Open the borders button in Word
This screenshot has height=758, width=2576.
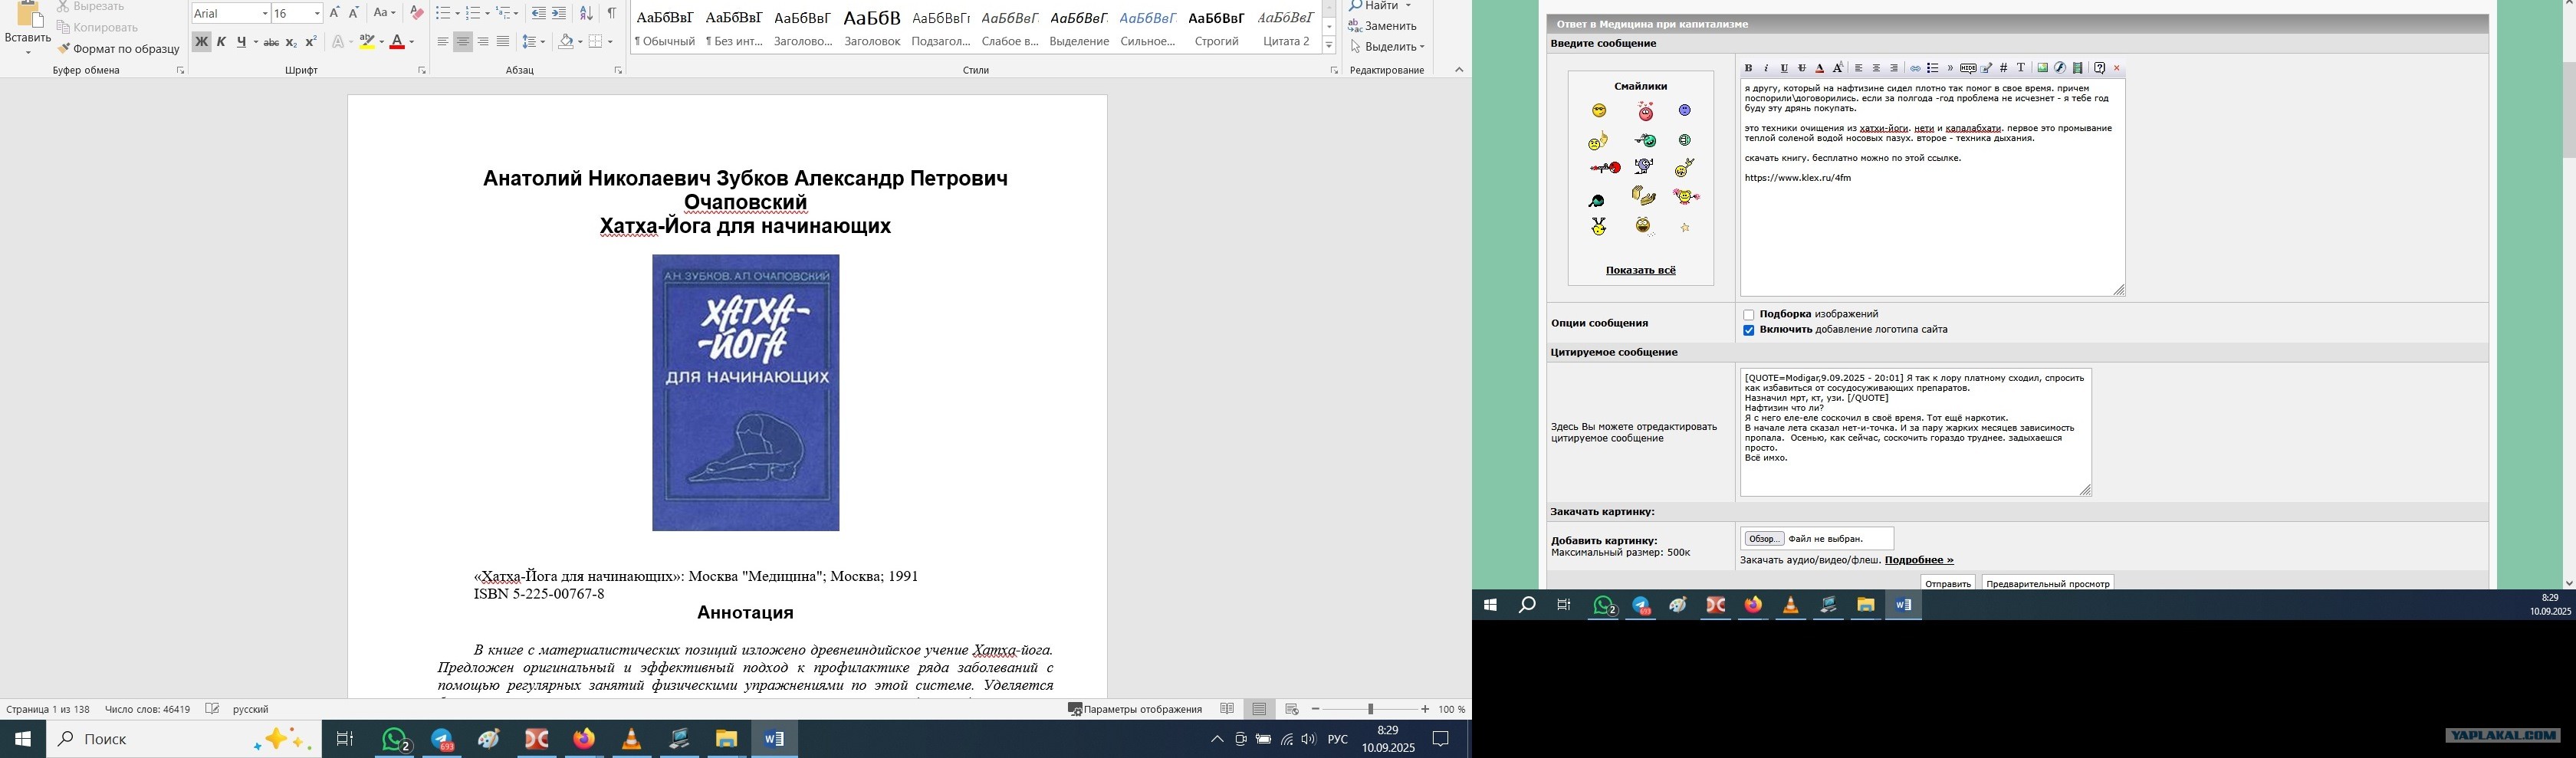click(596, 42)
